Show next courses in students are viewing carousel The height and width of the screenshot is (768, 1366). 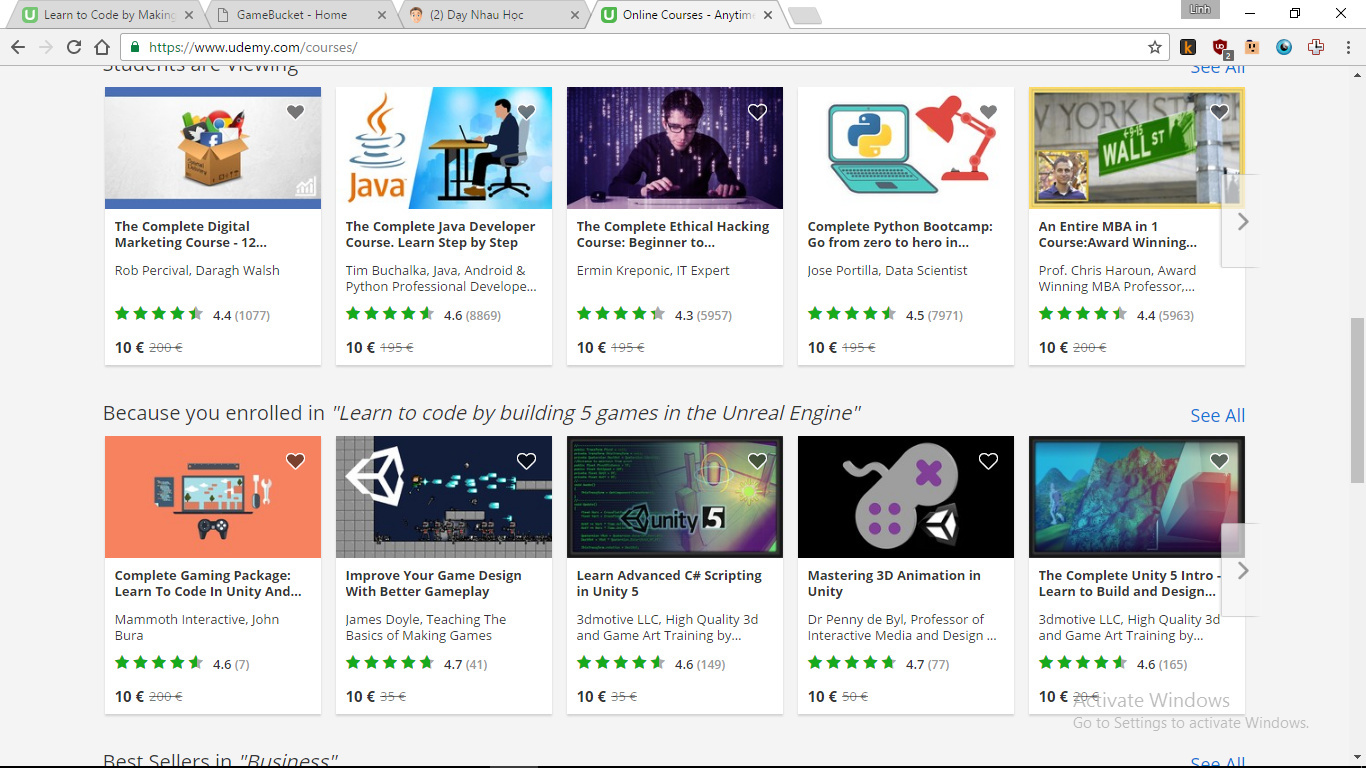coord(1242,221)
